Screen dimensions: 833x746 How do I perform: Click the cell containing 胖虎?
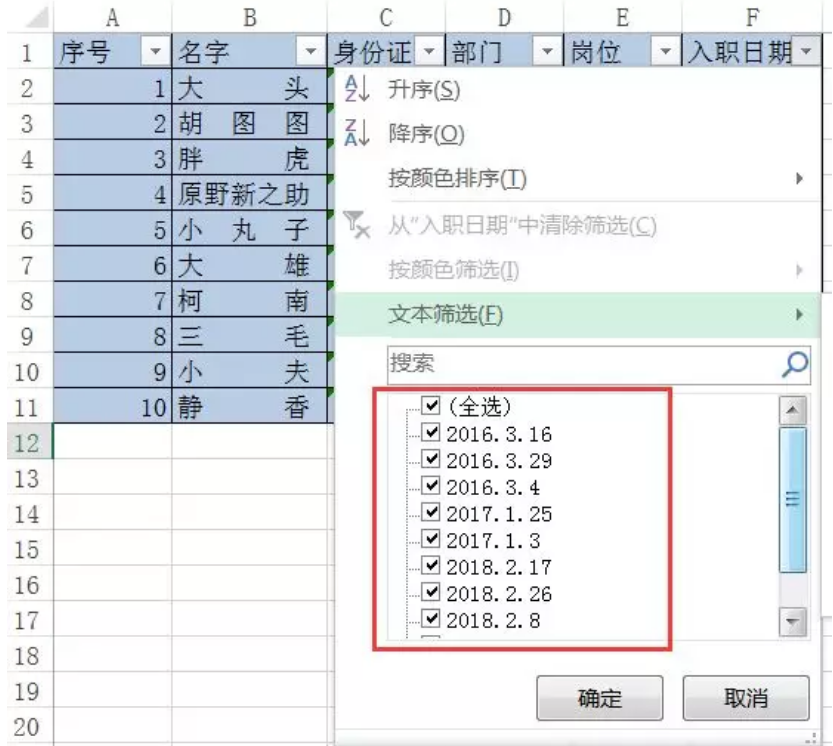[250, 158]
